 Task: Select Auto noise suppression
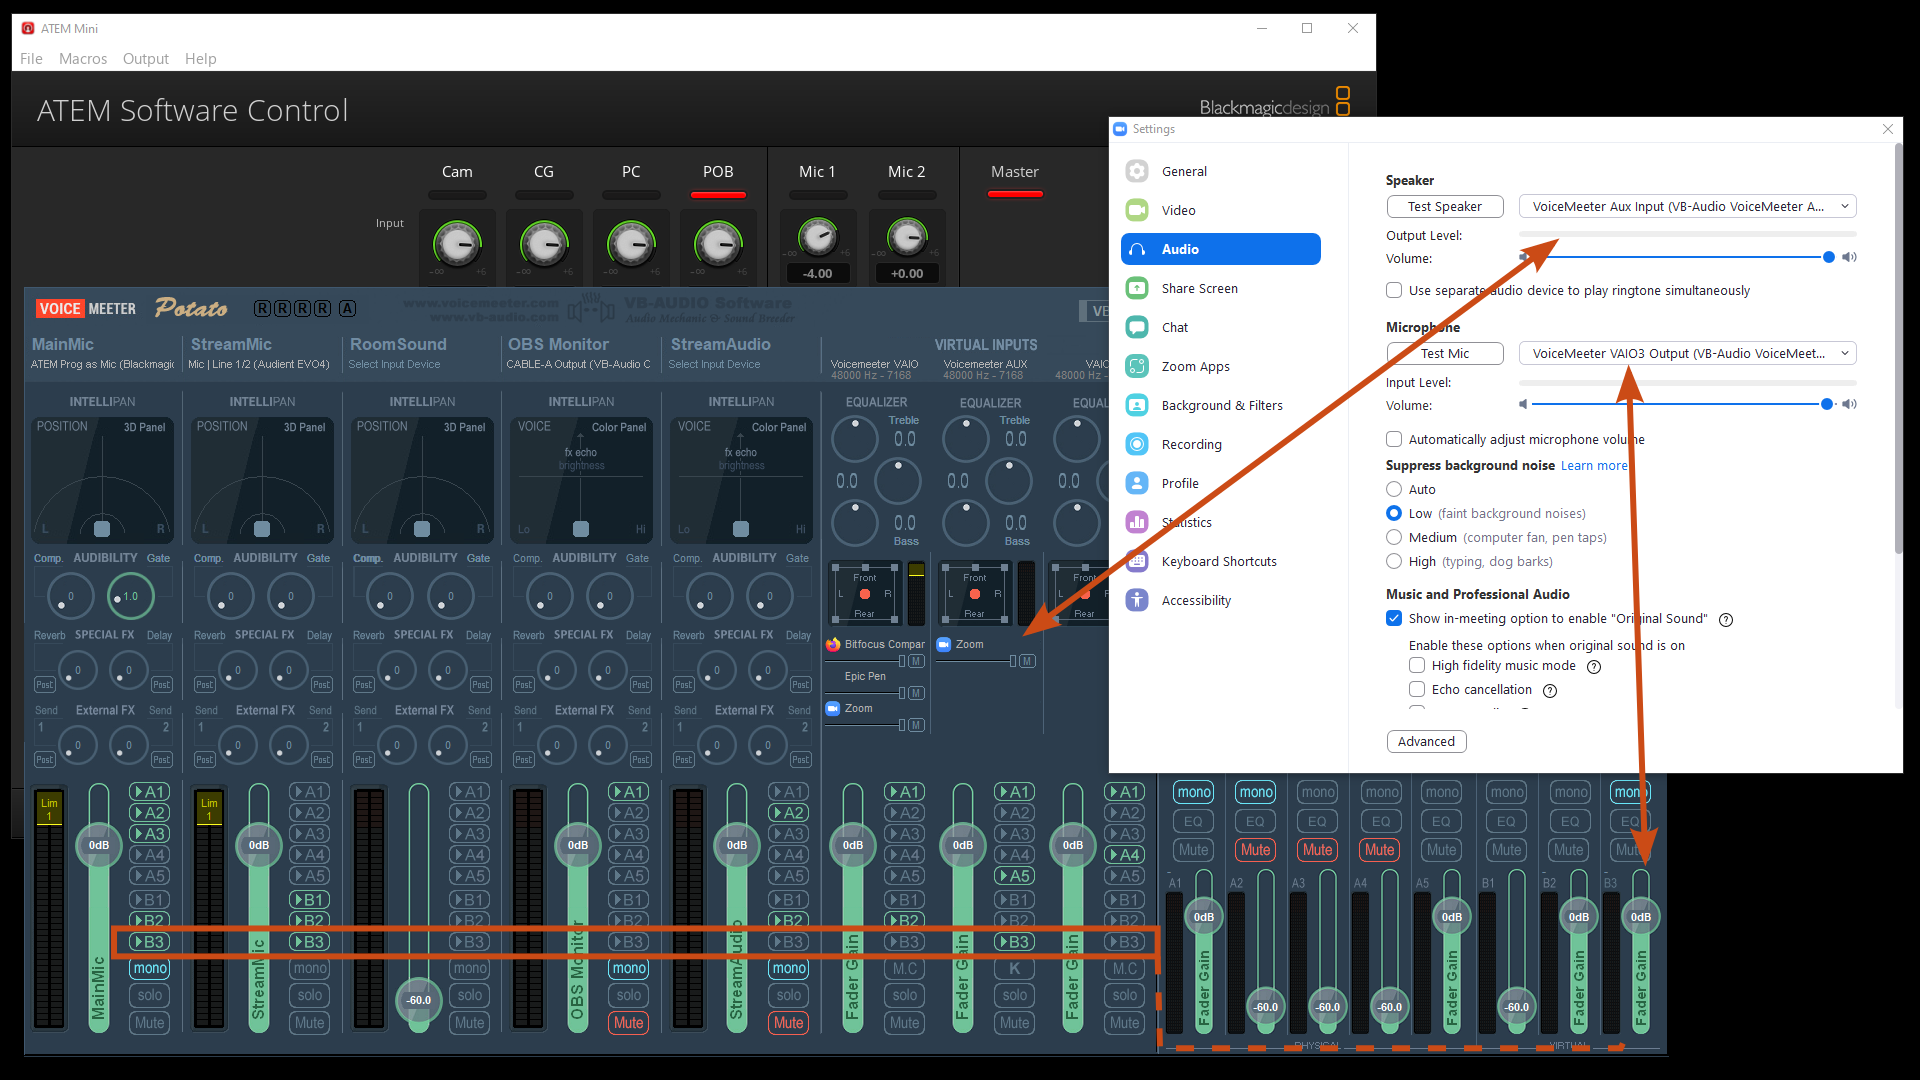pos(1394,489)
